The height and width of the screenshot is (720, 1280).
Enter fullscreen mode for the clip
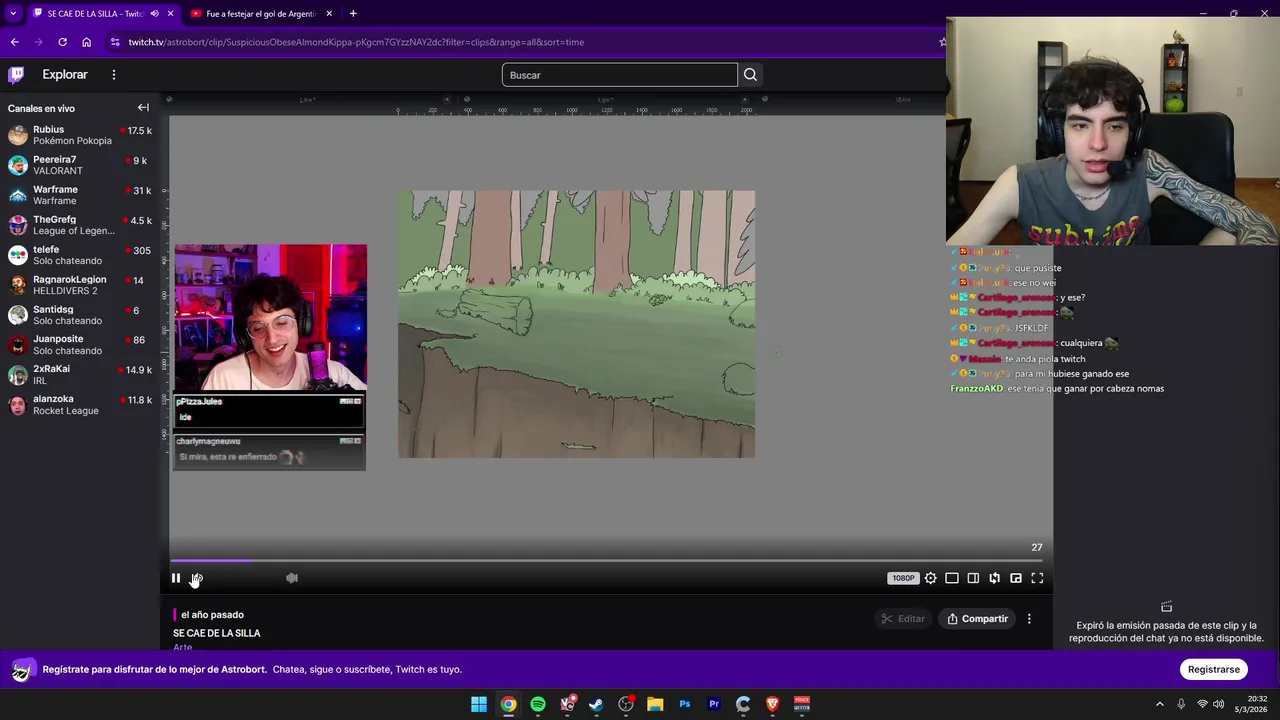tap(1037, 578)
